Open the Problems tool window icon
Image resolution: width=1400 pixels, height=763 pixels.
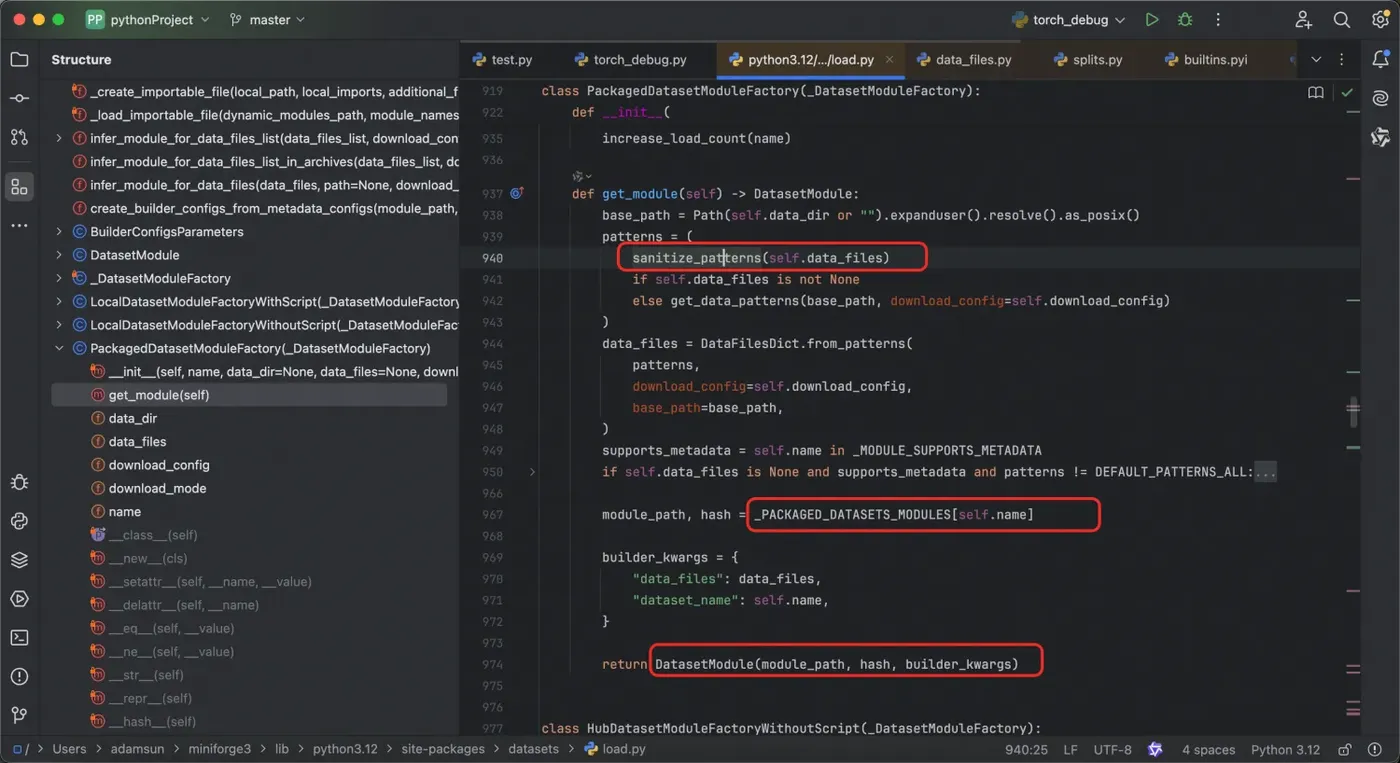click(x=19, y=676)
